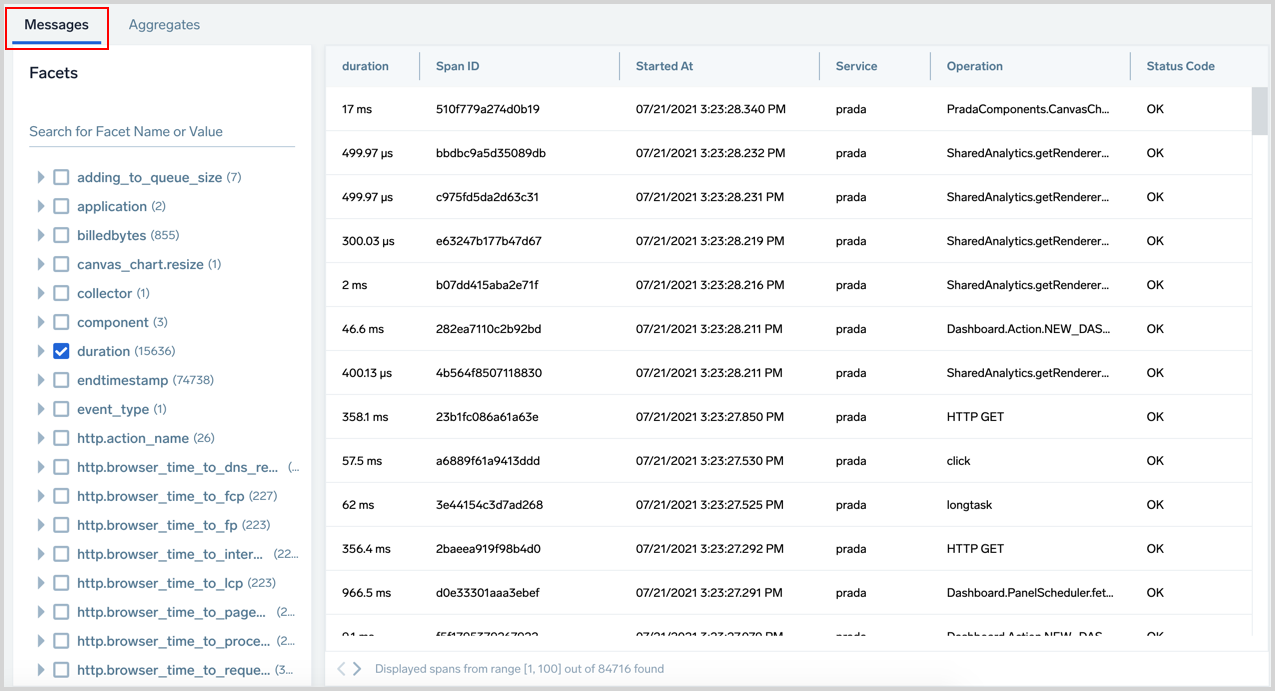Switch to the Aggregates tab

(164, 25)
